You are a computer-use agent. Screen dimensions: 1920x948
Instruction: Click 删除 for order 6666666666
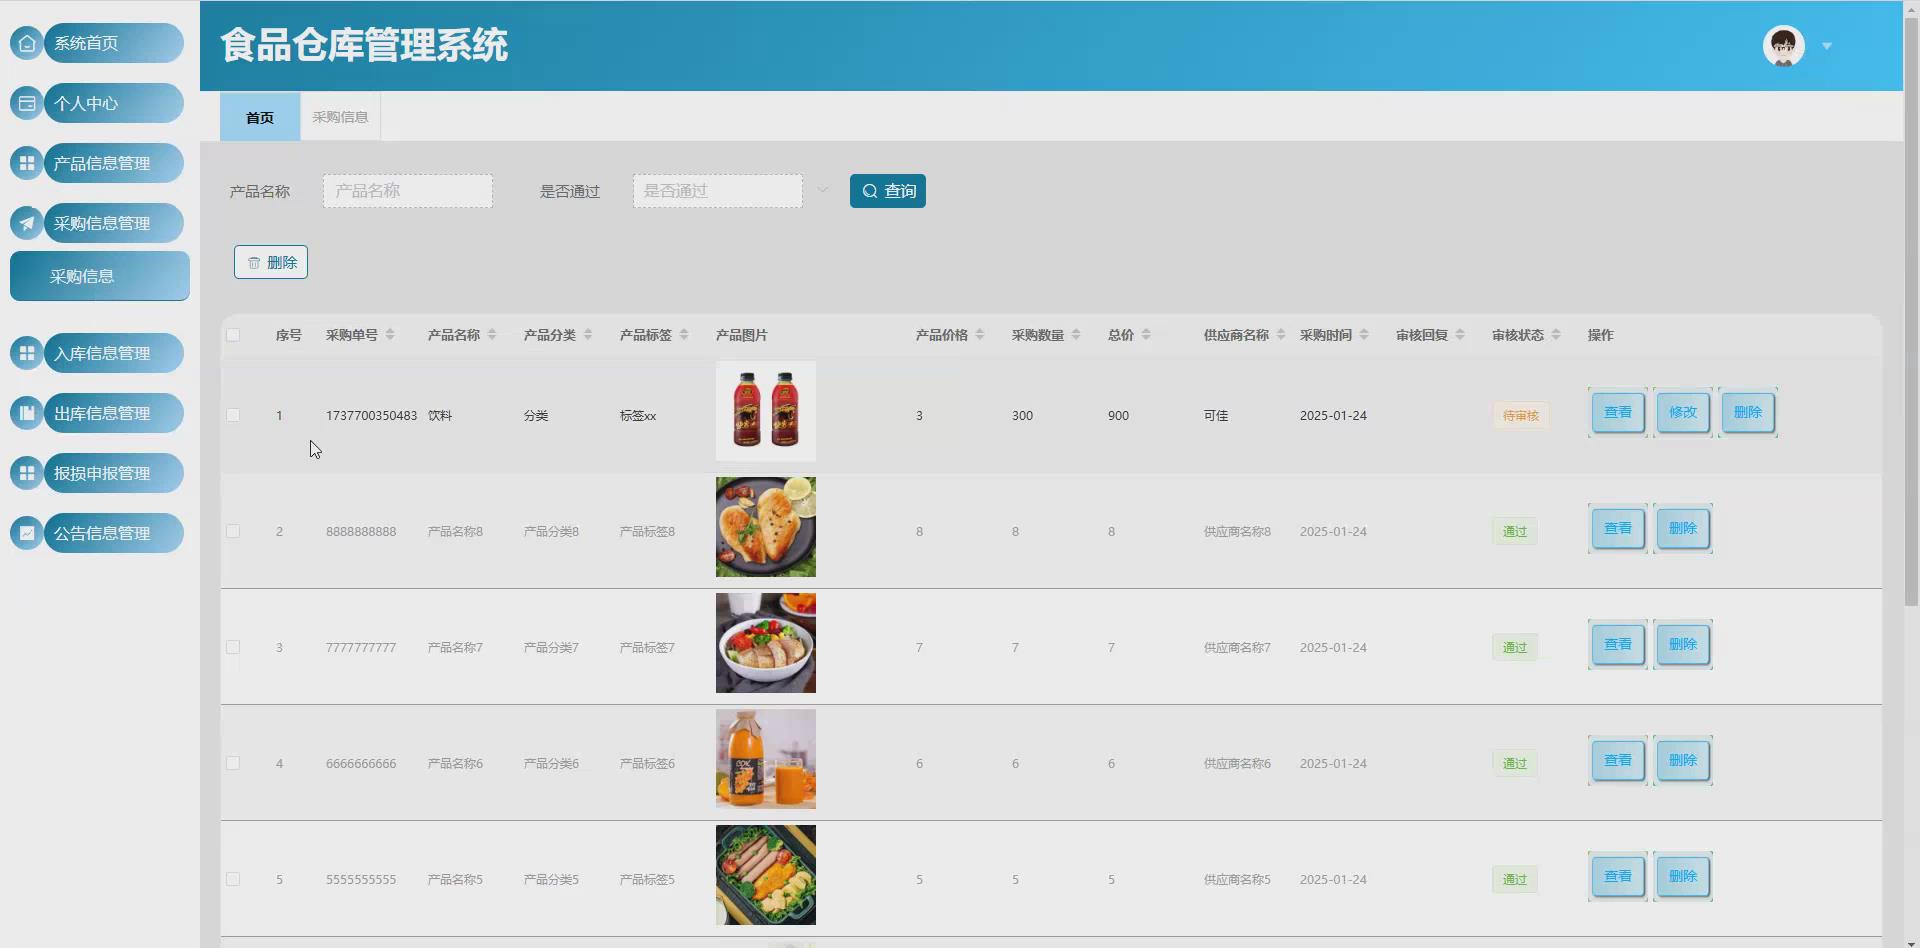(x=1683, y=760)
